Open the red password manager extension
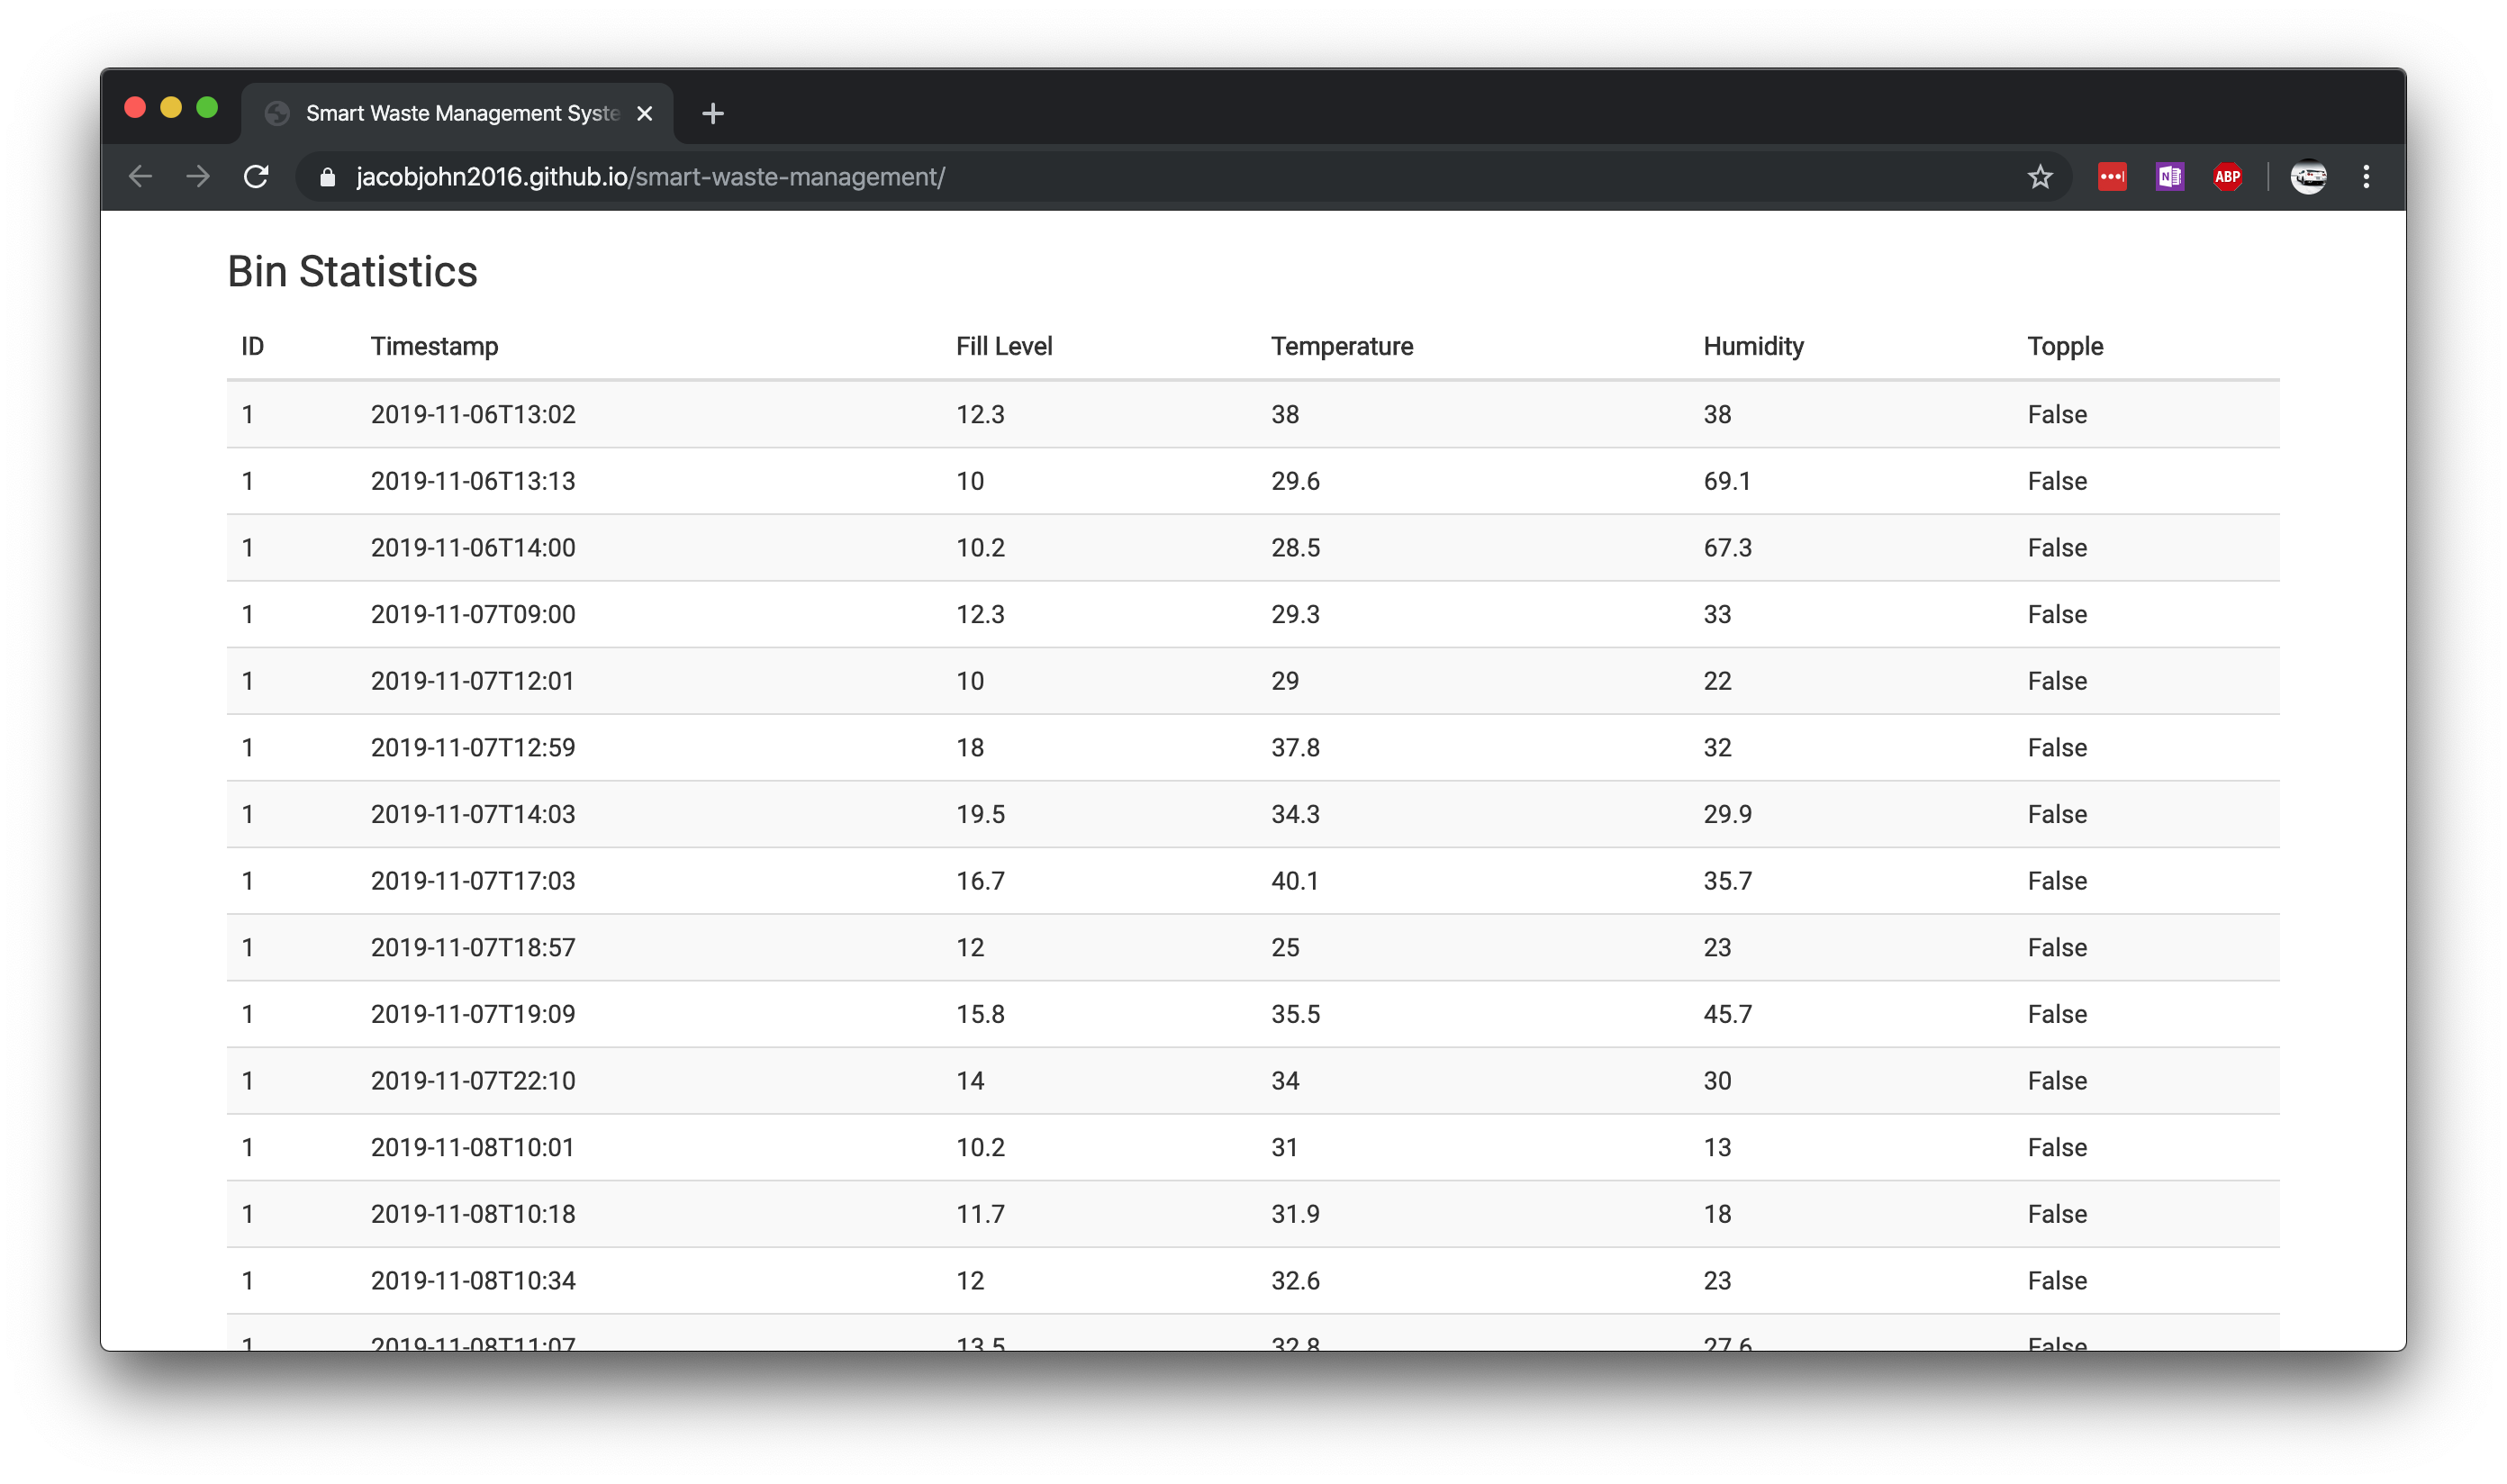This screenshot has width=2507, height=1484. [x=2111, y=177]
